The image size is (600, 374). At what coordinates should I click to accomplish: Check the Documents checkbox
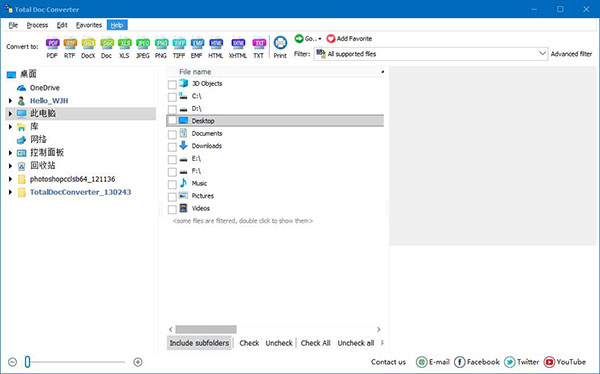172,134
